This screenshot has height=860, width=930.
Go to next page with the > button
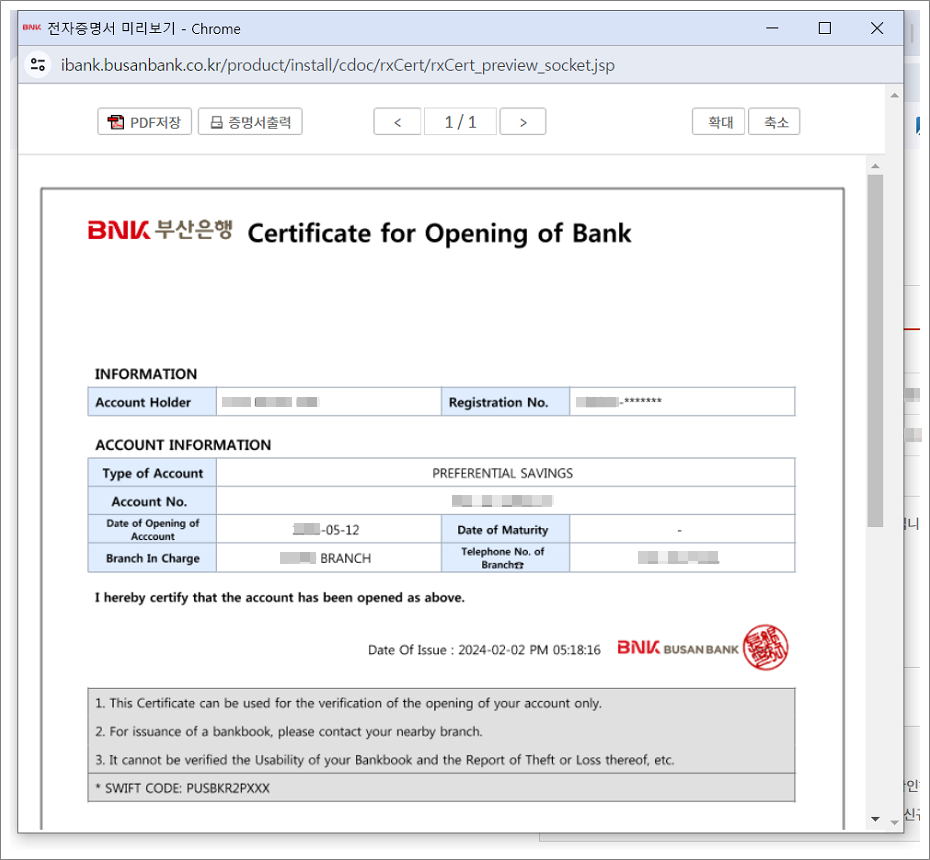point(523,122)
